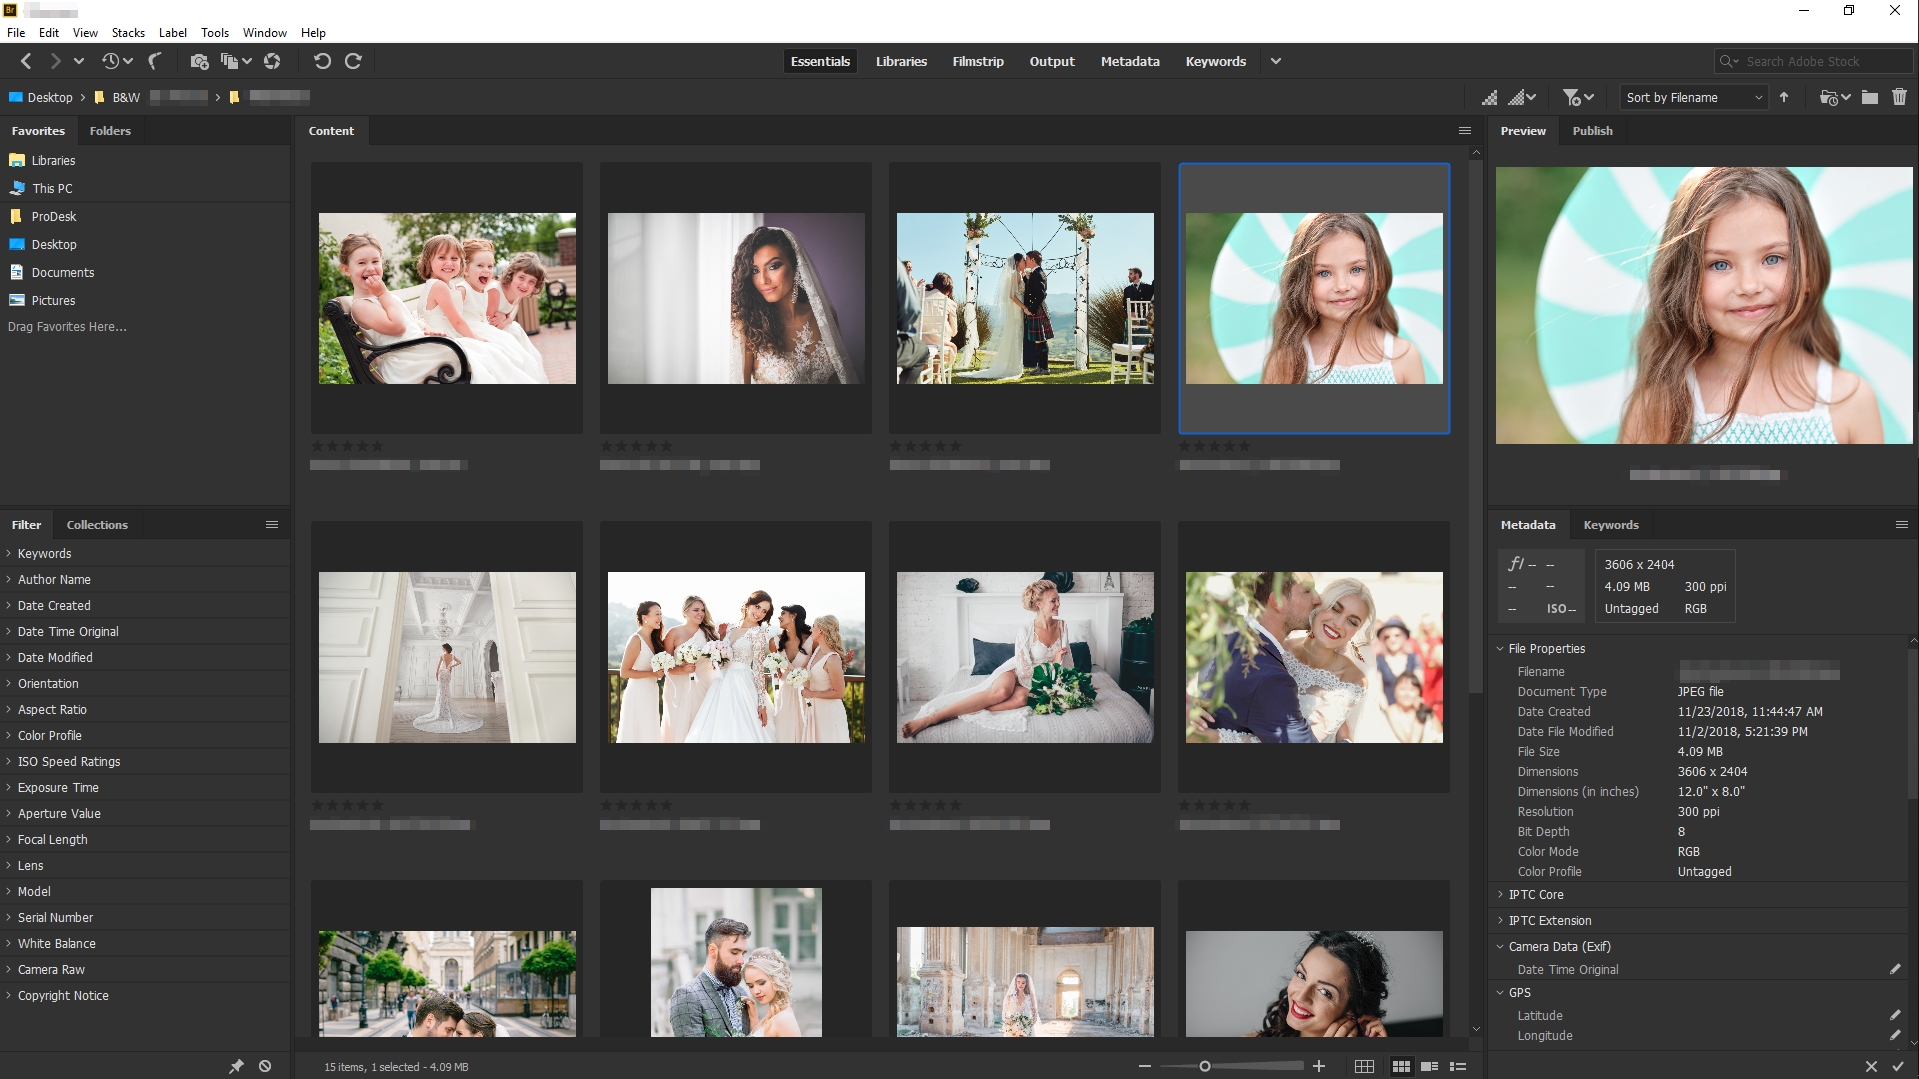Viewport: 1919px width, 1079px height.
Task: Toggle ascending sort order arrow
Action: (1785, 97)
